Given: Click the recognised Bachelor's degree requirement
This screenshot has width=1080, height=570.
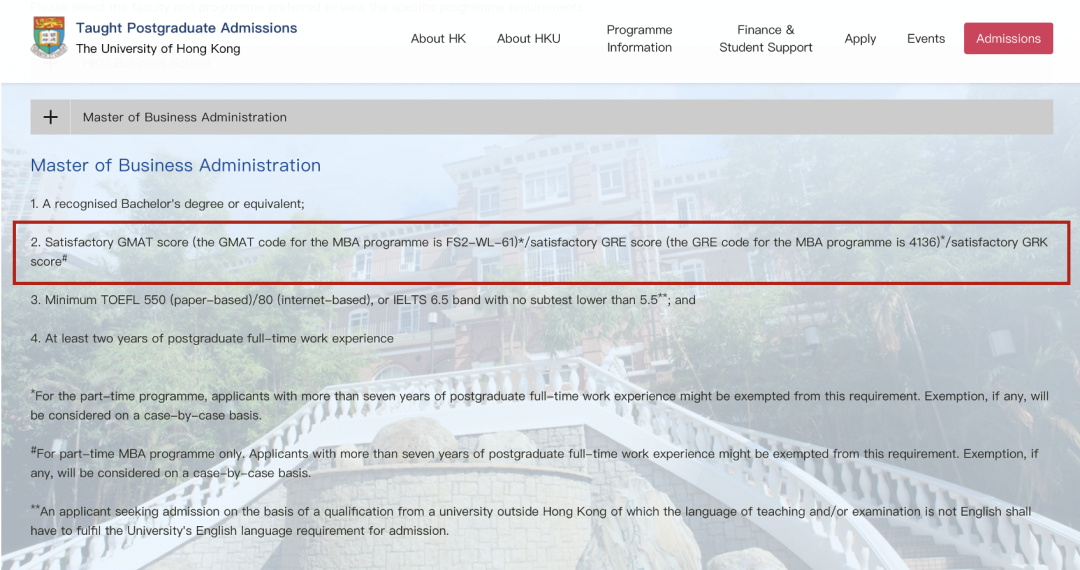Looking at the screenshot, I should pos(167,204).
